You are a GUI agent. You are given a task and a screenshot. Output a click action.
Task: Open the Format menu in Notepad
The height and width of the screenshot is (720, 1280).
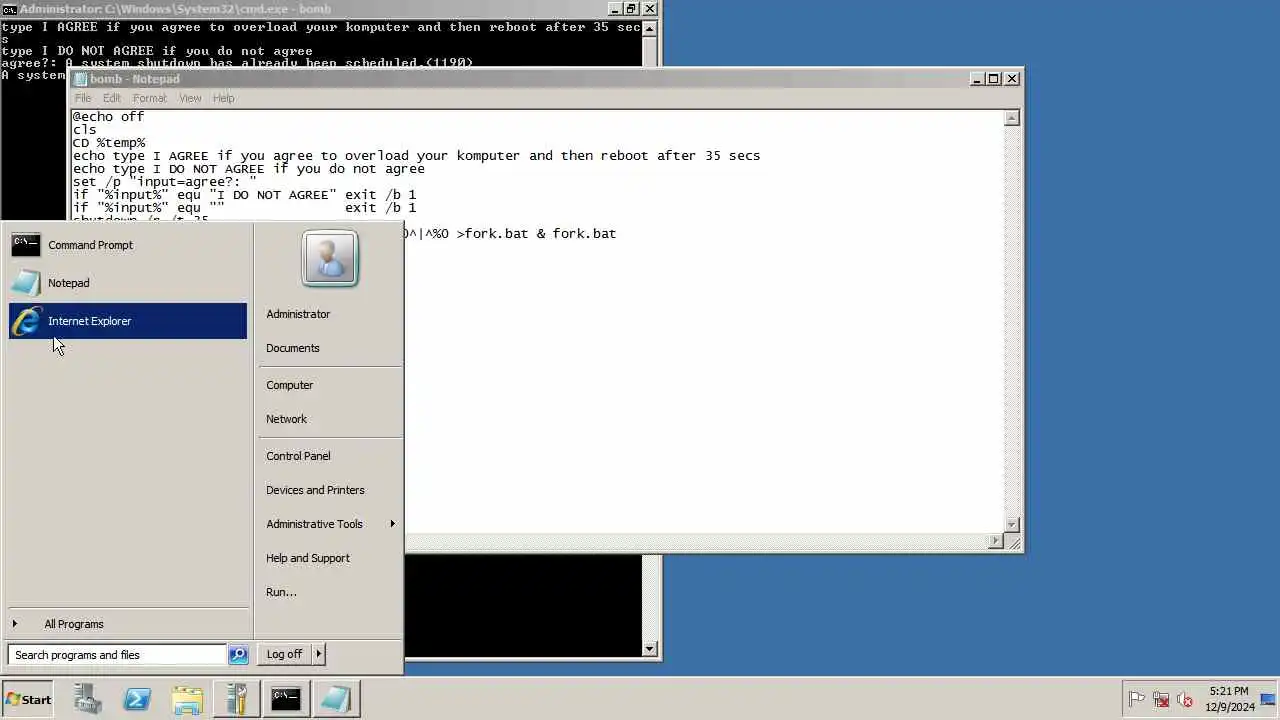coord(150,98)
